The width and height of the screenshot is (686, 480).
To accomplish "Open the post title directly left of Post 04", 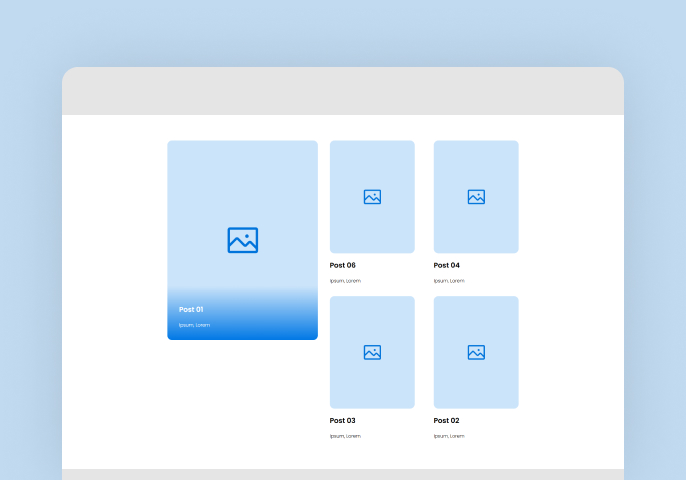I will (342, 265).
